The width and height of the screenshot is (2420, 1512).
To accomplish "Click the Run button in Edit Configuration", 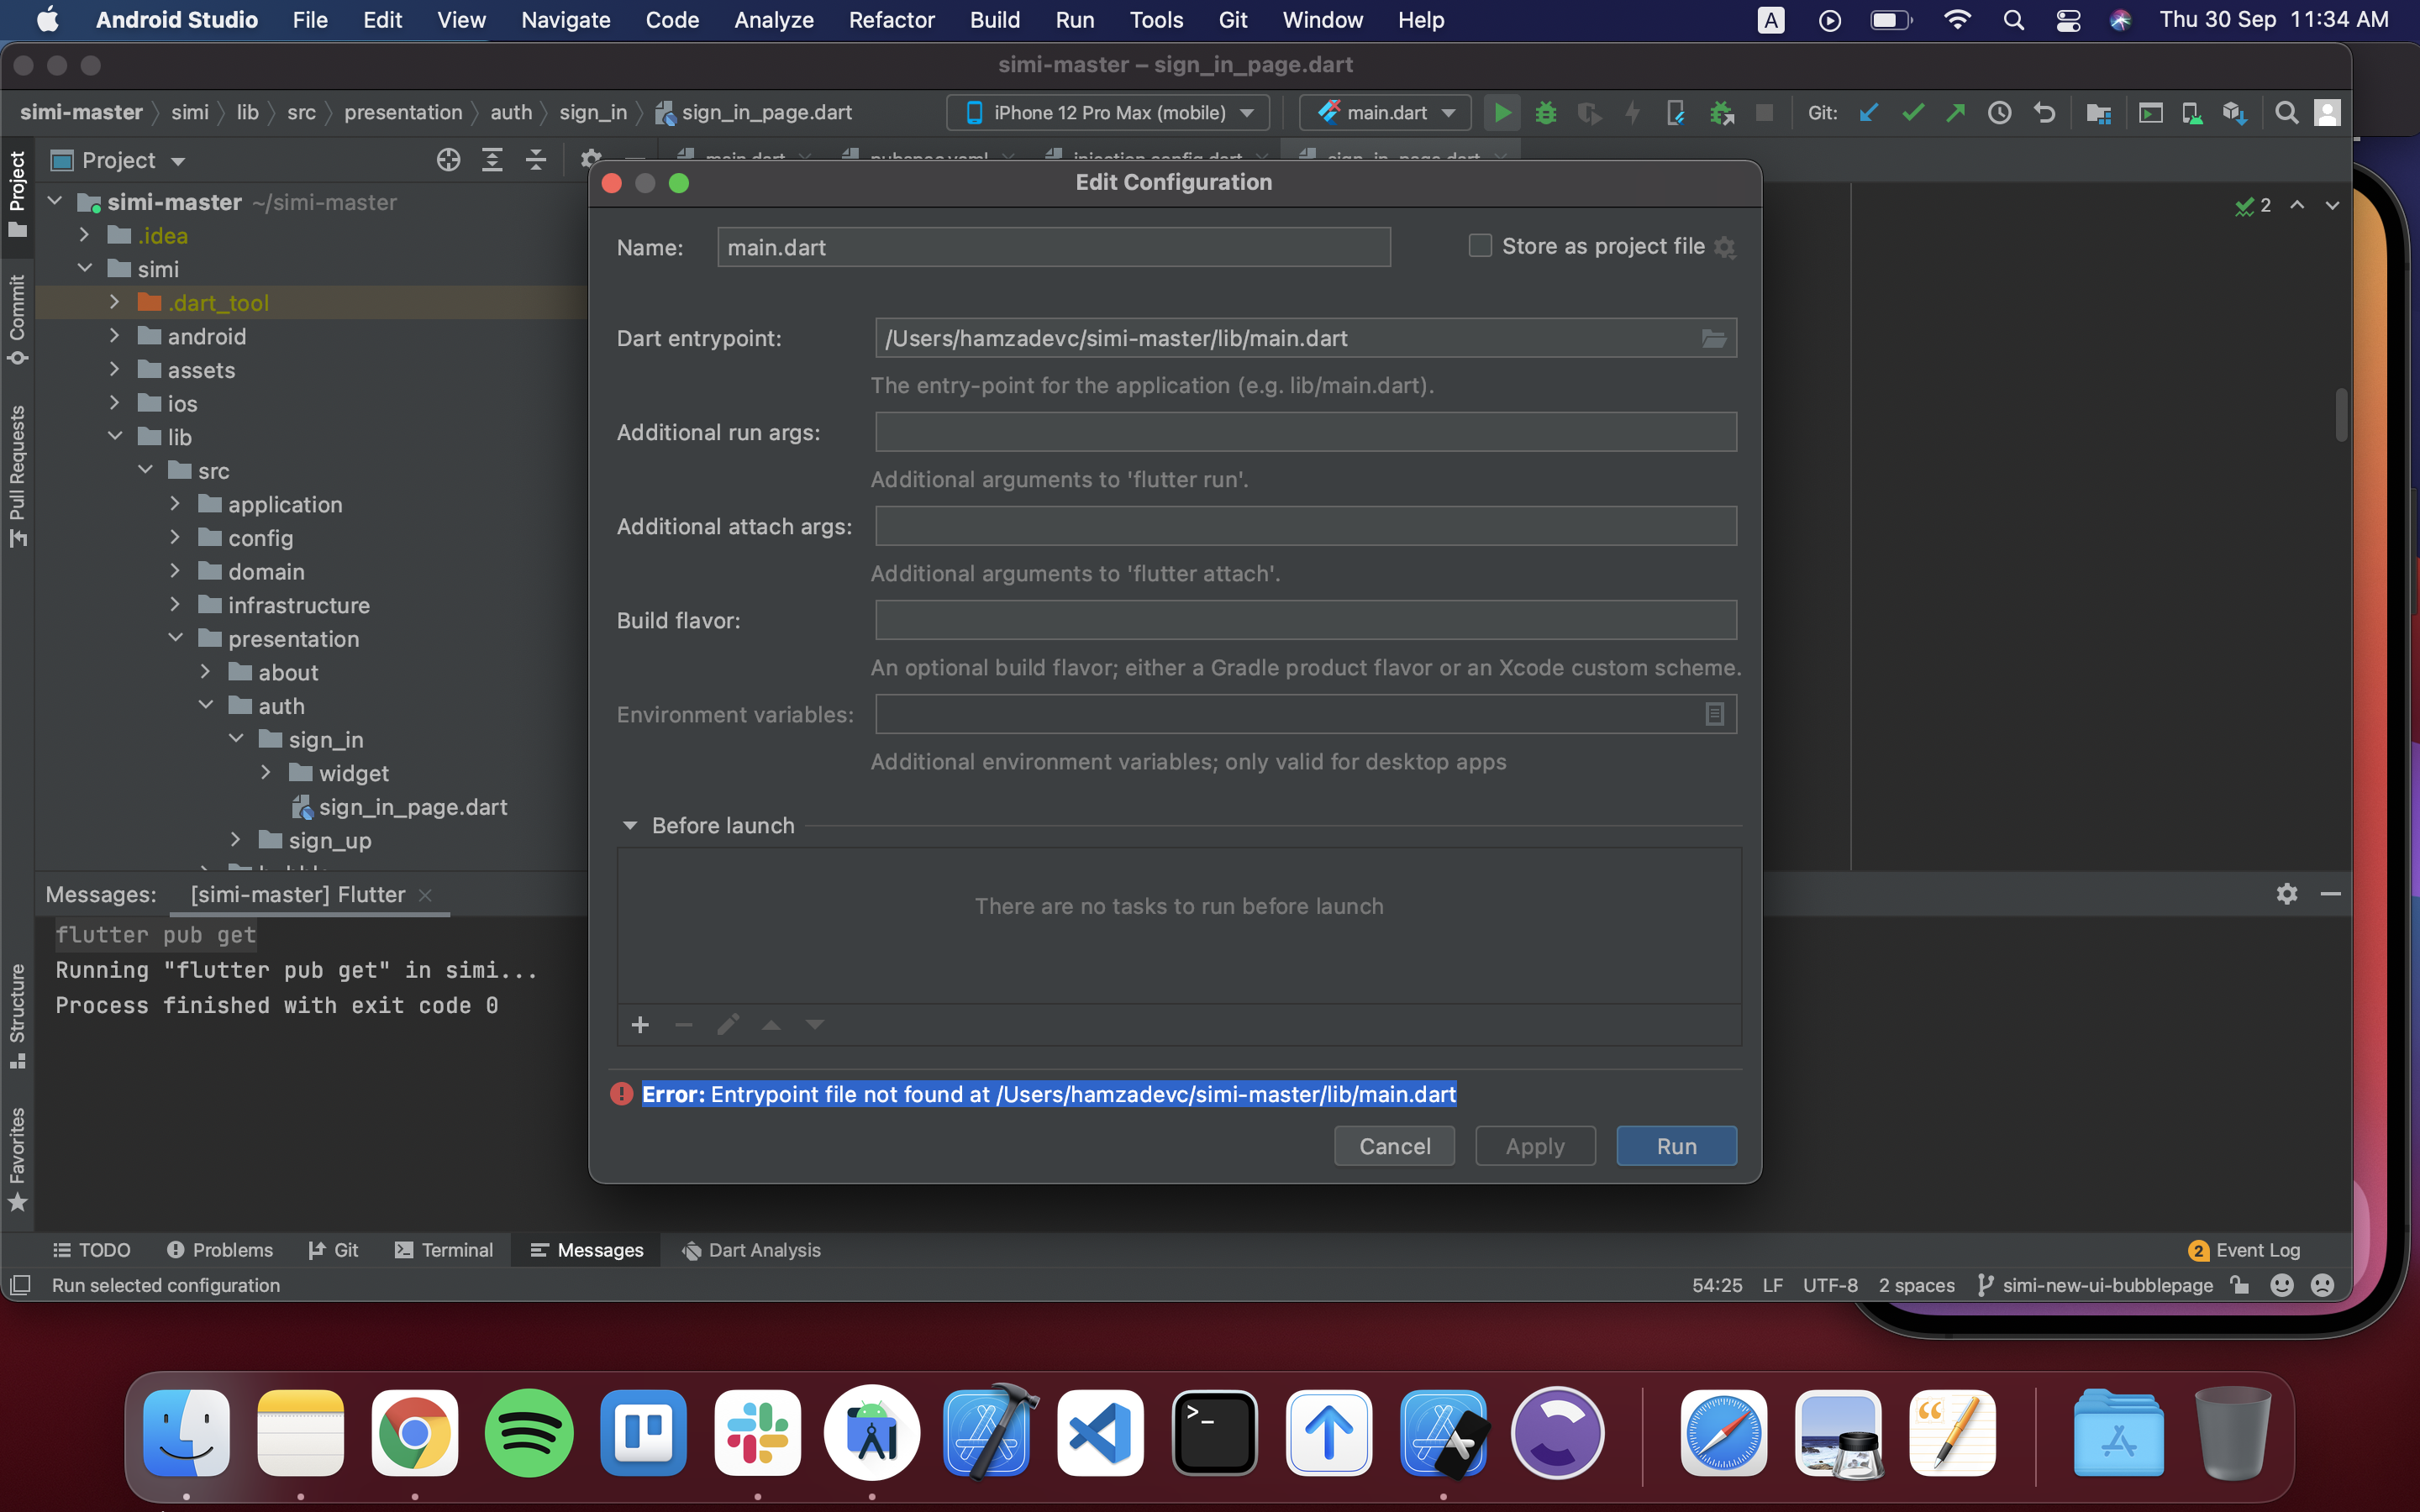I will pyautogui.click(x=1677, y=1146).
